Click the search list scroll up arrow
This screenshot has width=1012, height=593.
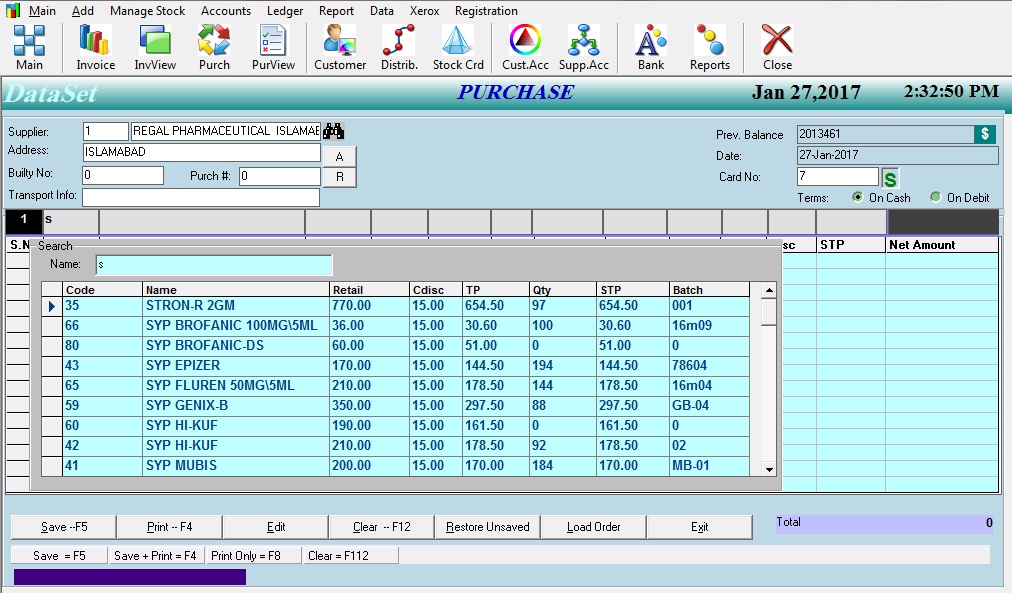(x=769, y=290)
